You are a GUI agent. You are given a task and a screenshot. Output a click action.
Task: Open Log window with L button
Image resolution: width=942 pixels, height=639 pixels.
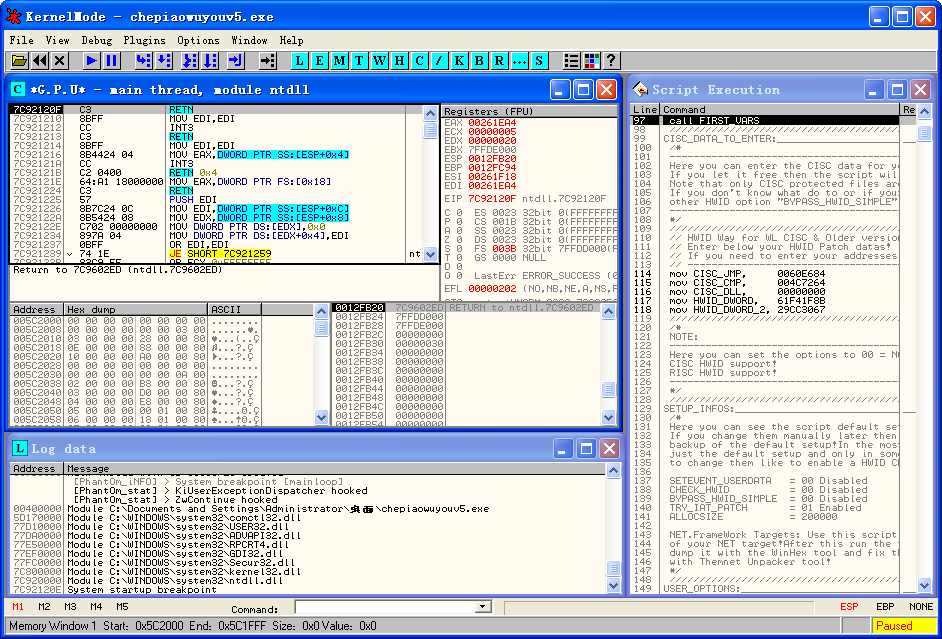tap(300, 61)
